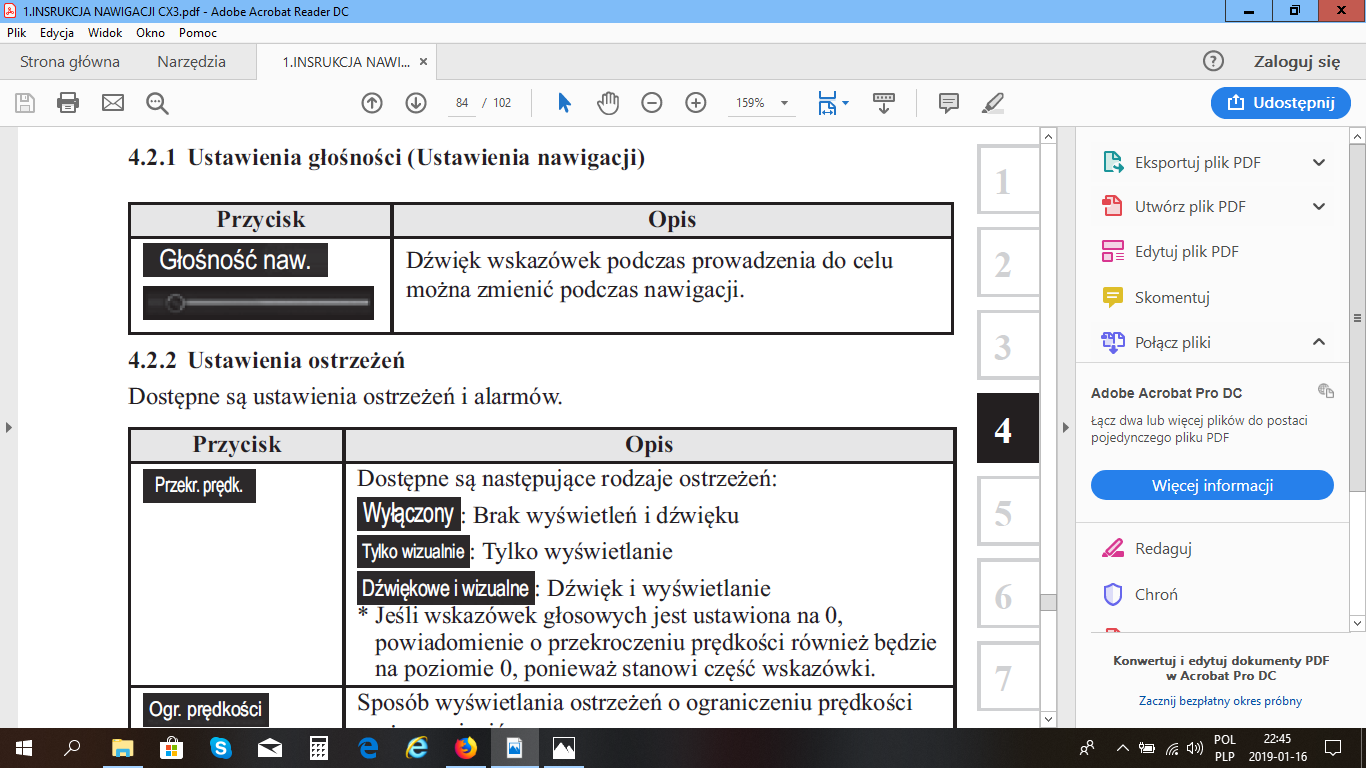Open Firefox from the taskbar
The width and height of the screenshot is (1366, 768).
tap(466, 748)
